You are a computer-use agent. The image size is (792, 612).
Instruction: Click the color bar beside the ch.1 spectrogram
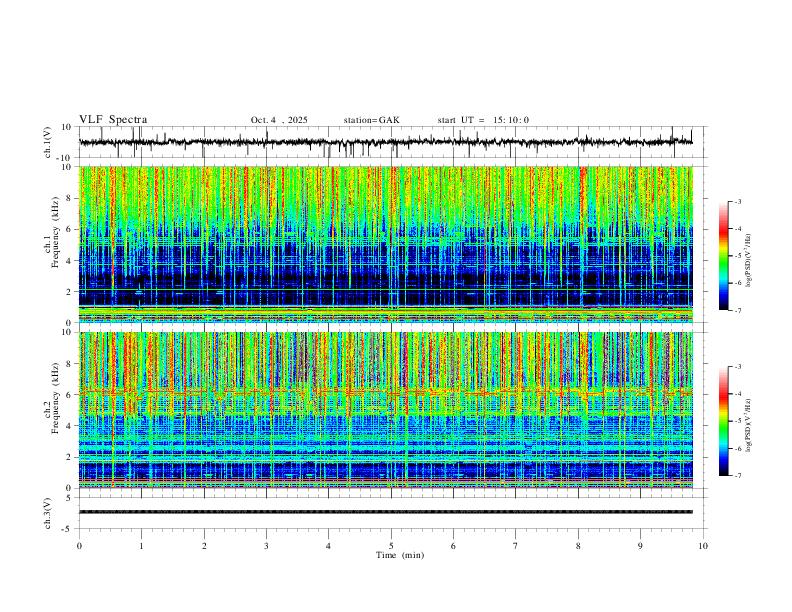click(x=723, y=256)
